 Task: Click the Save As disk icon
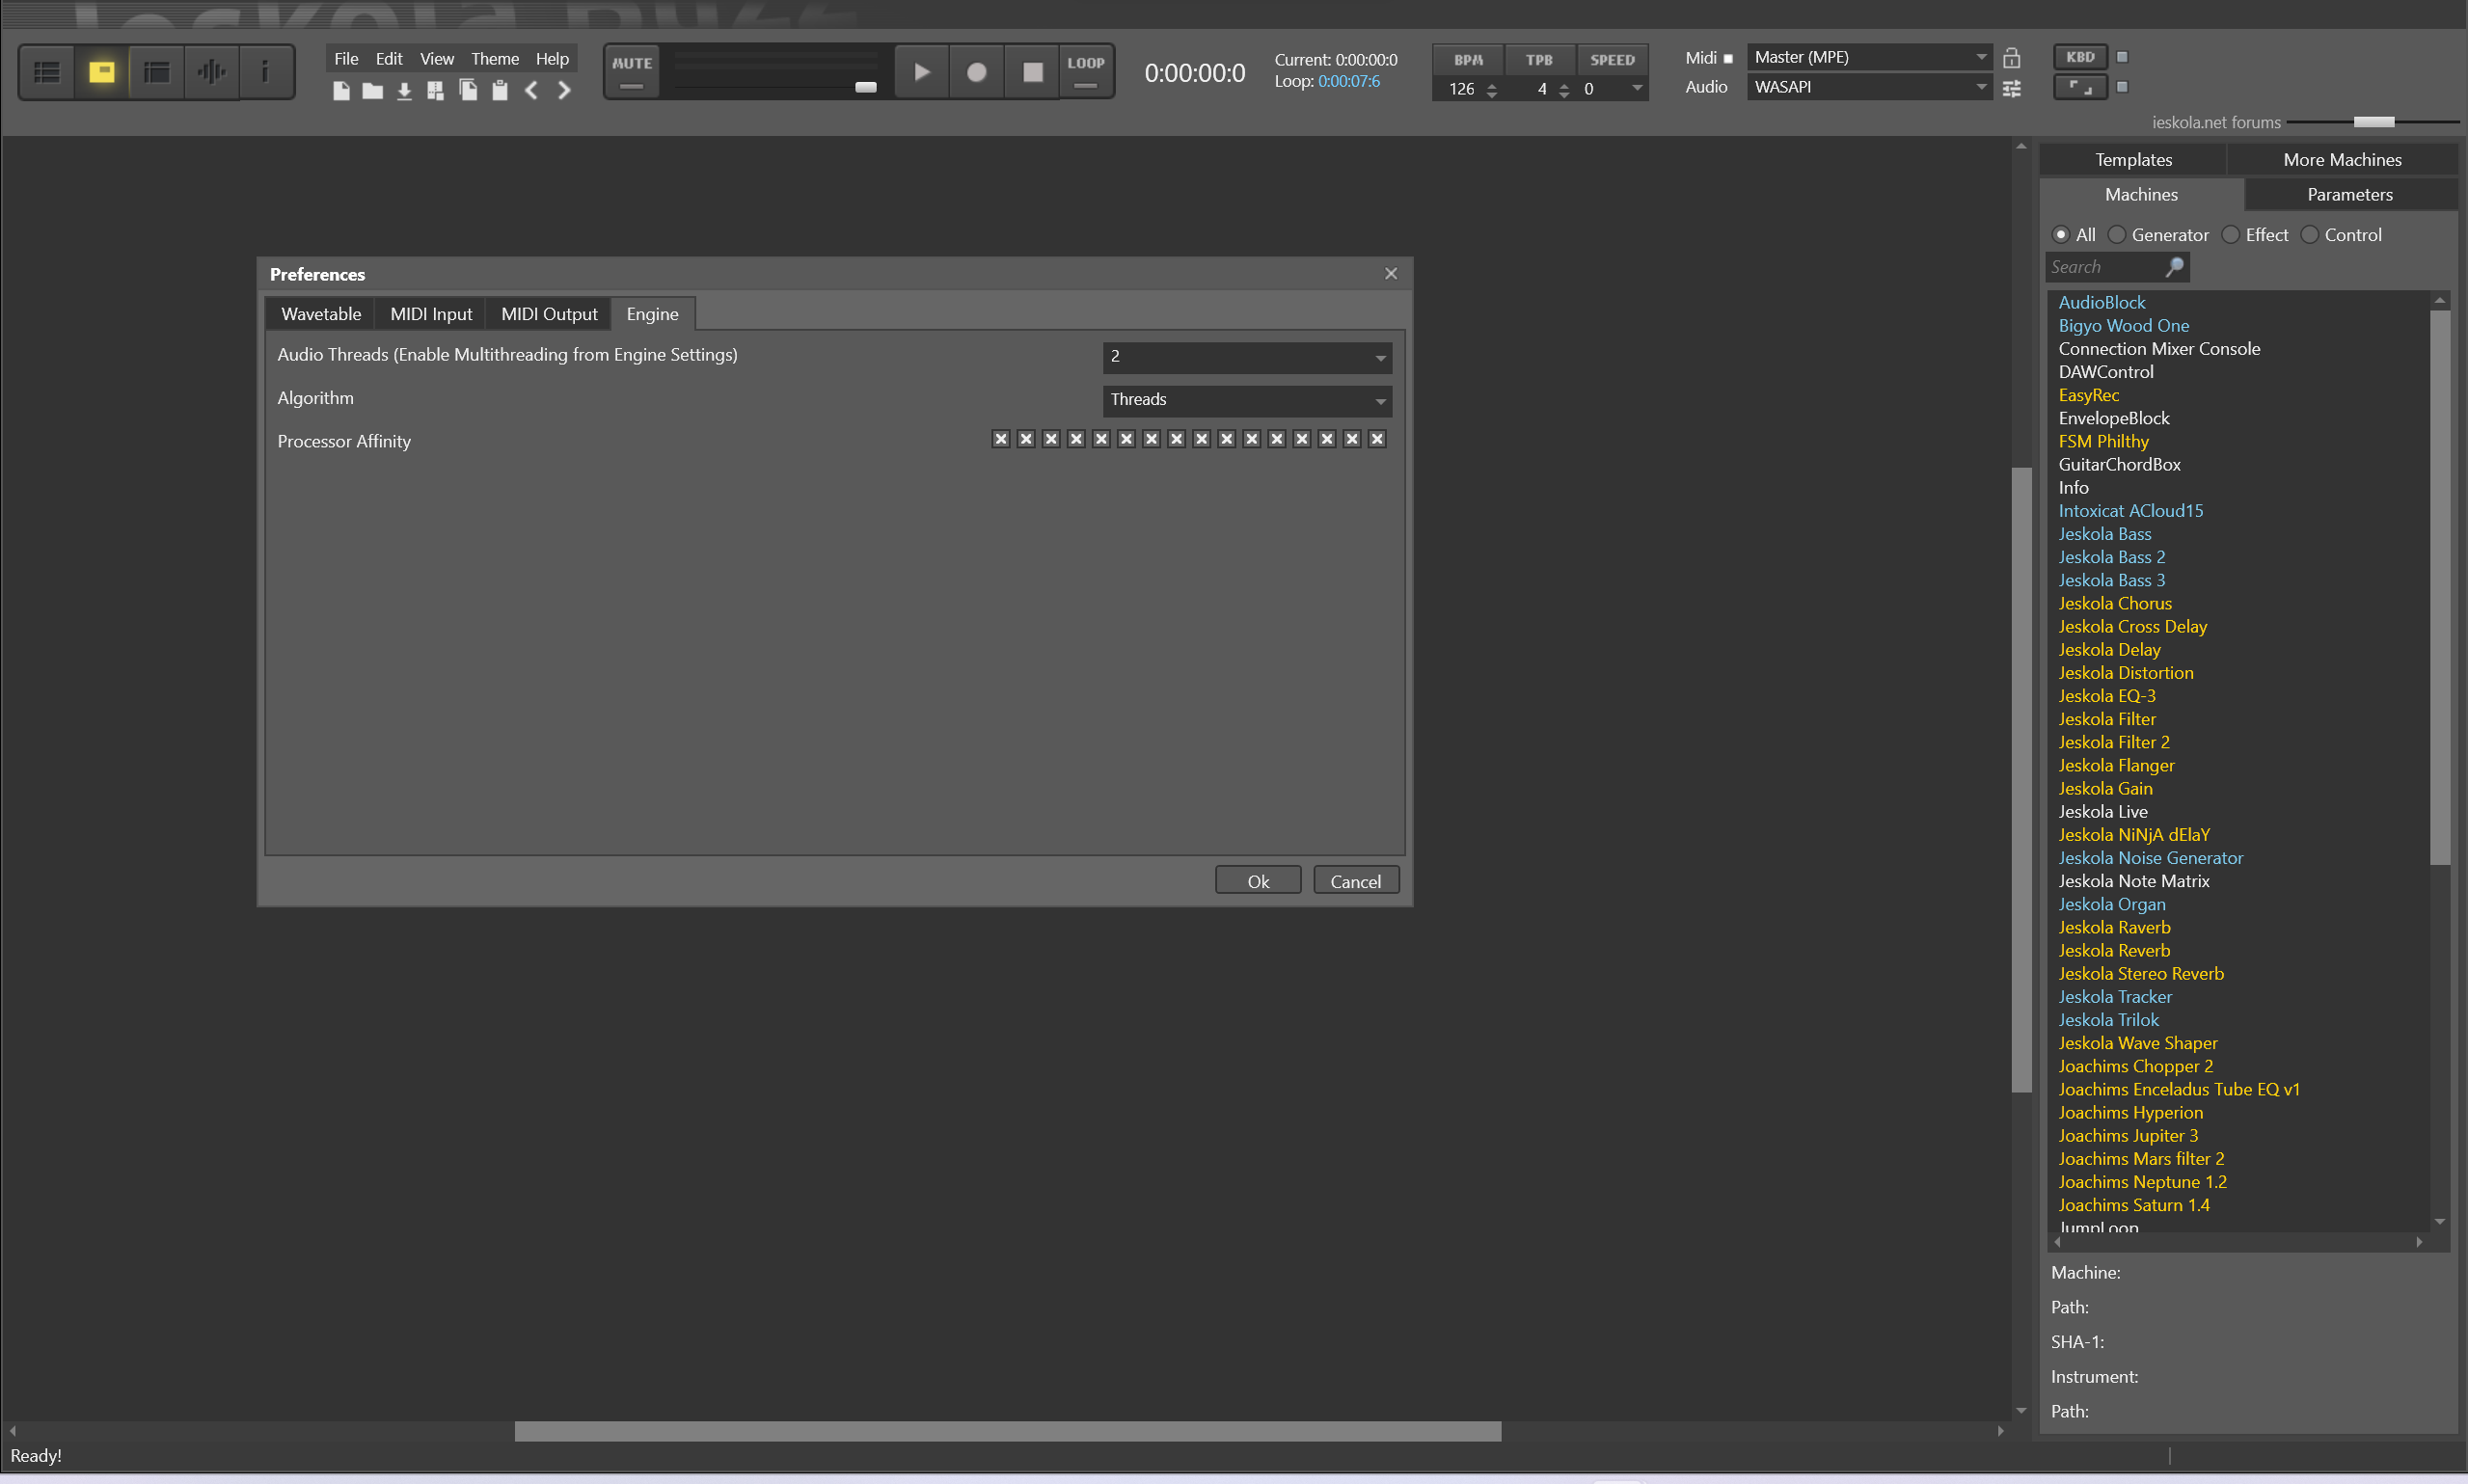[436, 91]
